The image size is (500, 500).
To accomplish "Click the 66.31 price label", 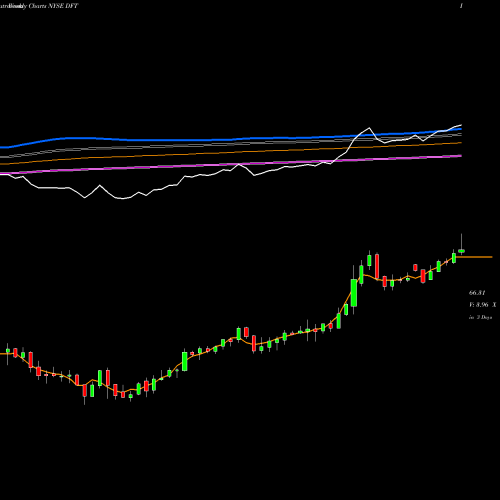I will tap(477, 293).
